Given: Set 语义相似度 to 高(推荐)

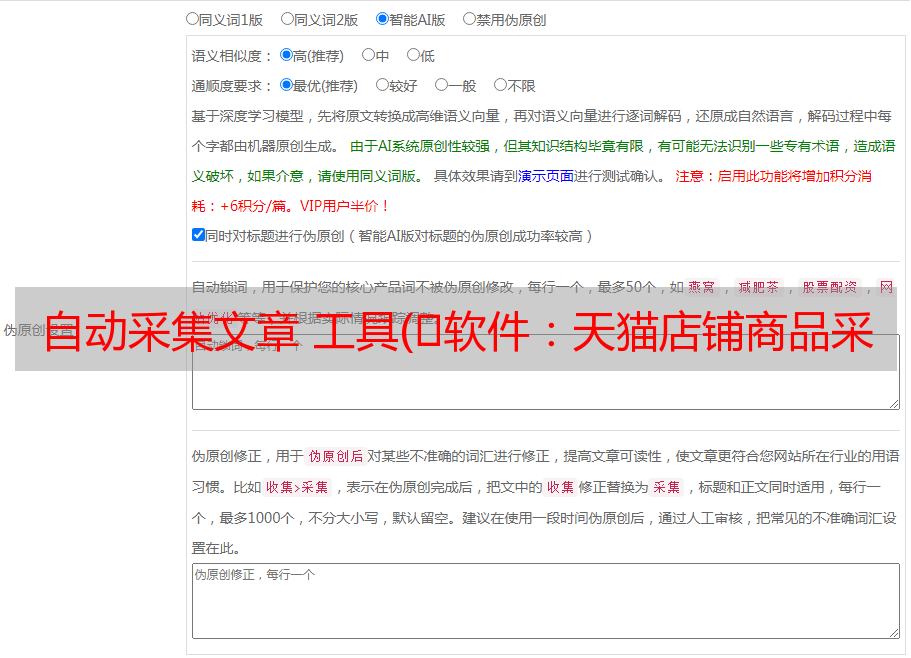Looking at the screenshot, I should click(286, 55).
